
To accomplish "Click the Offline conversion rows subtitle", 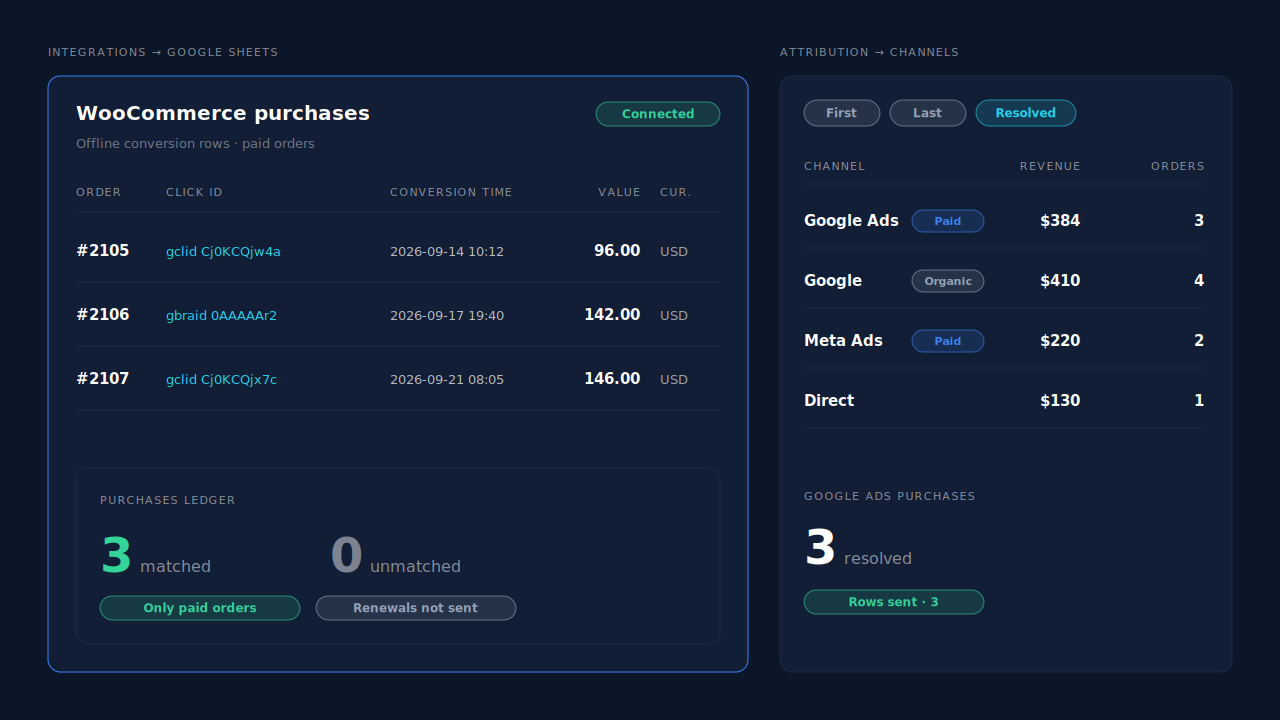I will click(195, 144).
